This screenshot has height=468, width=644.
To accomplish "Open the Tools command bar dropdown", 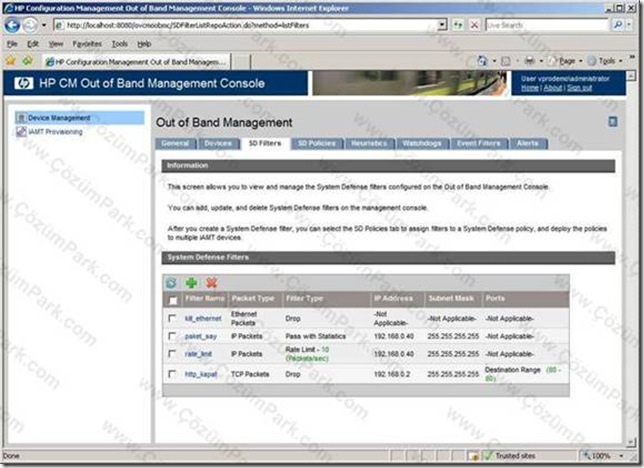I will (x=605, y=61).
